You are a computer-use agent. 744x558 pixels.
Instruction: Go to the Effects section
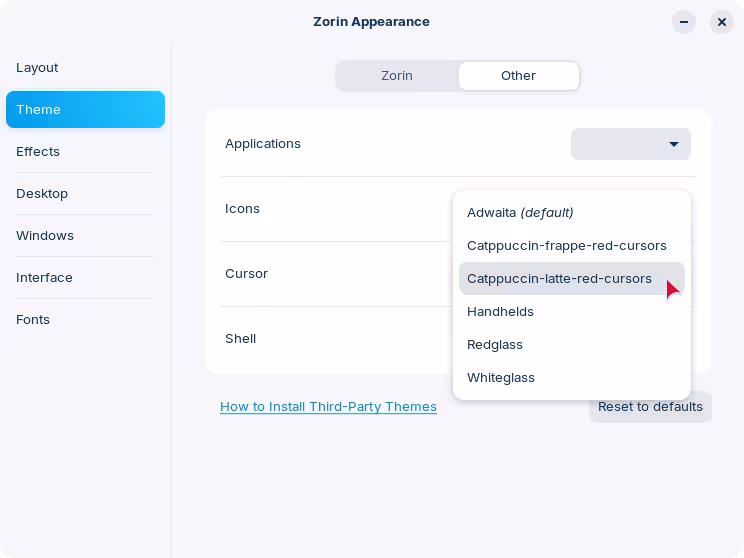point(38,152)
